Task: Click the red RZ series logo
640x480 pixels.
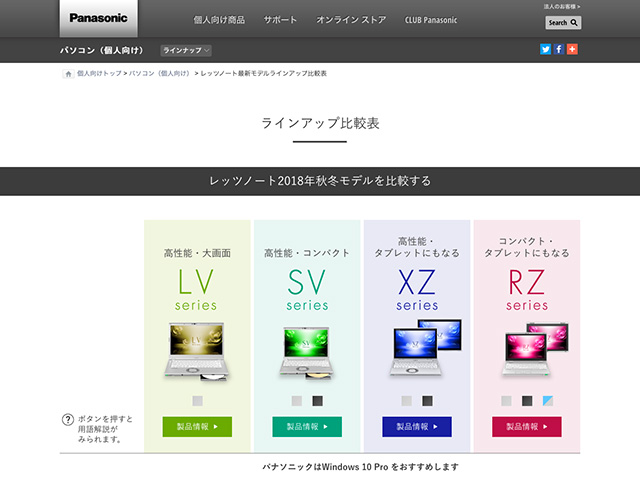Action: [527, 289]
